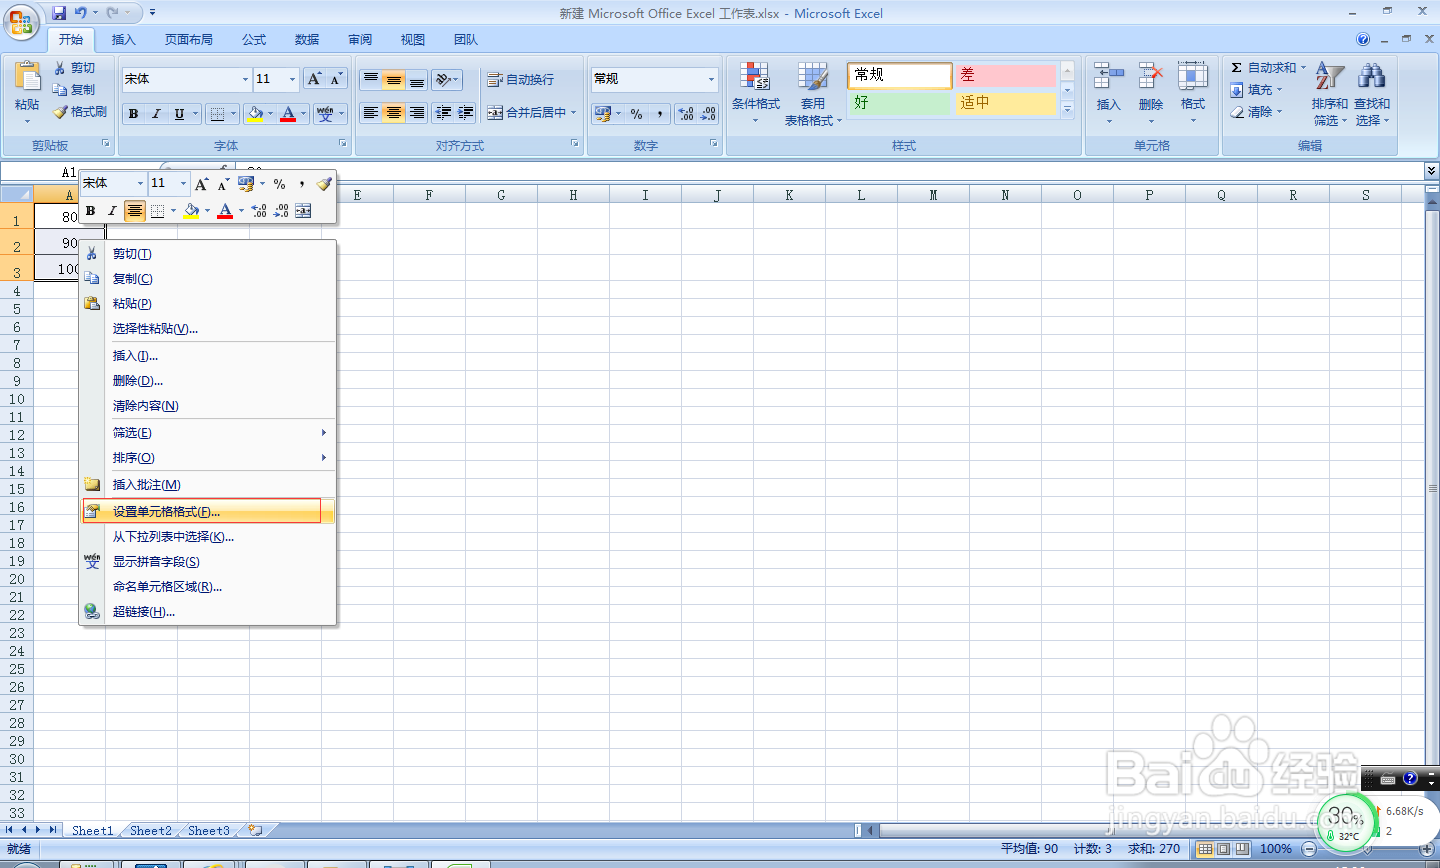Open Conditional Formatting (条件格式) menu

coord(755,92)
